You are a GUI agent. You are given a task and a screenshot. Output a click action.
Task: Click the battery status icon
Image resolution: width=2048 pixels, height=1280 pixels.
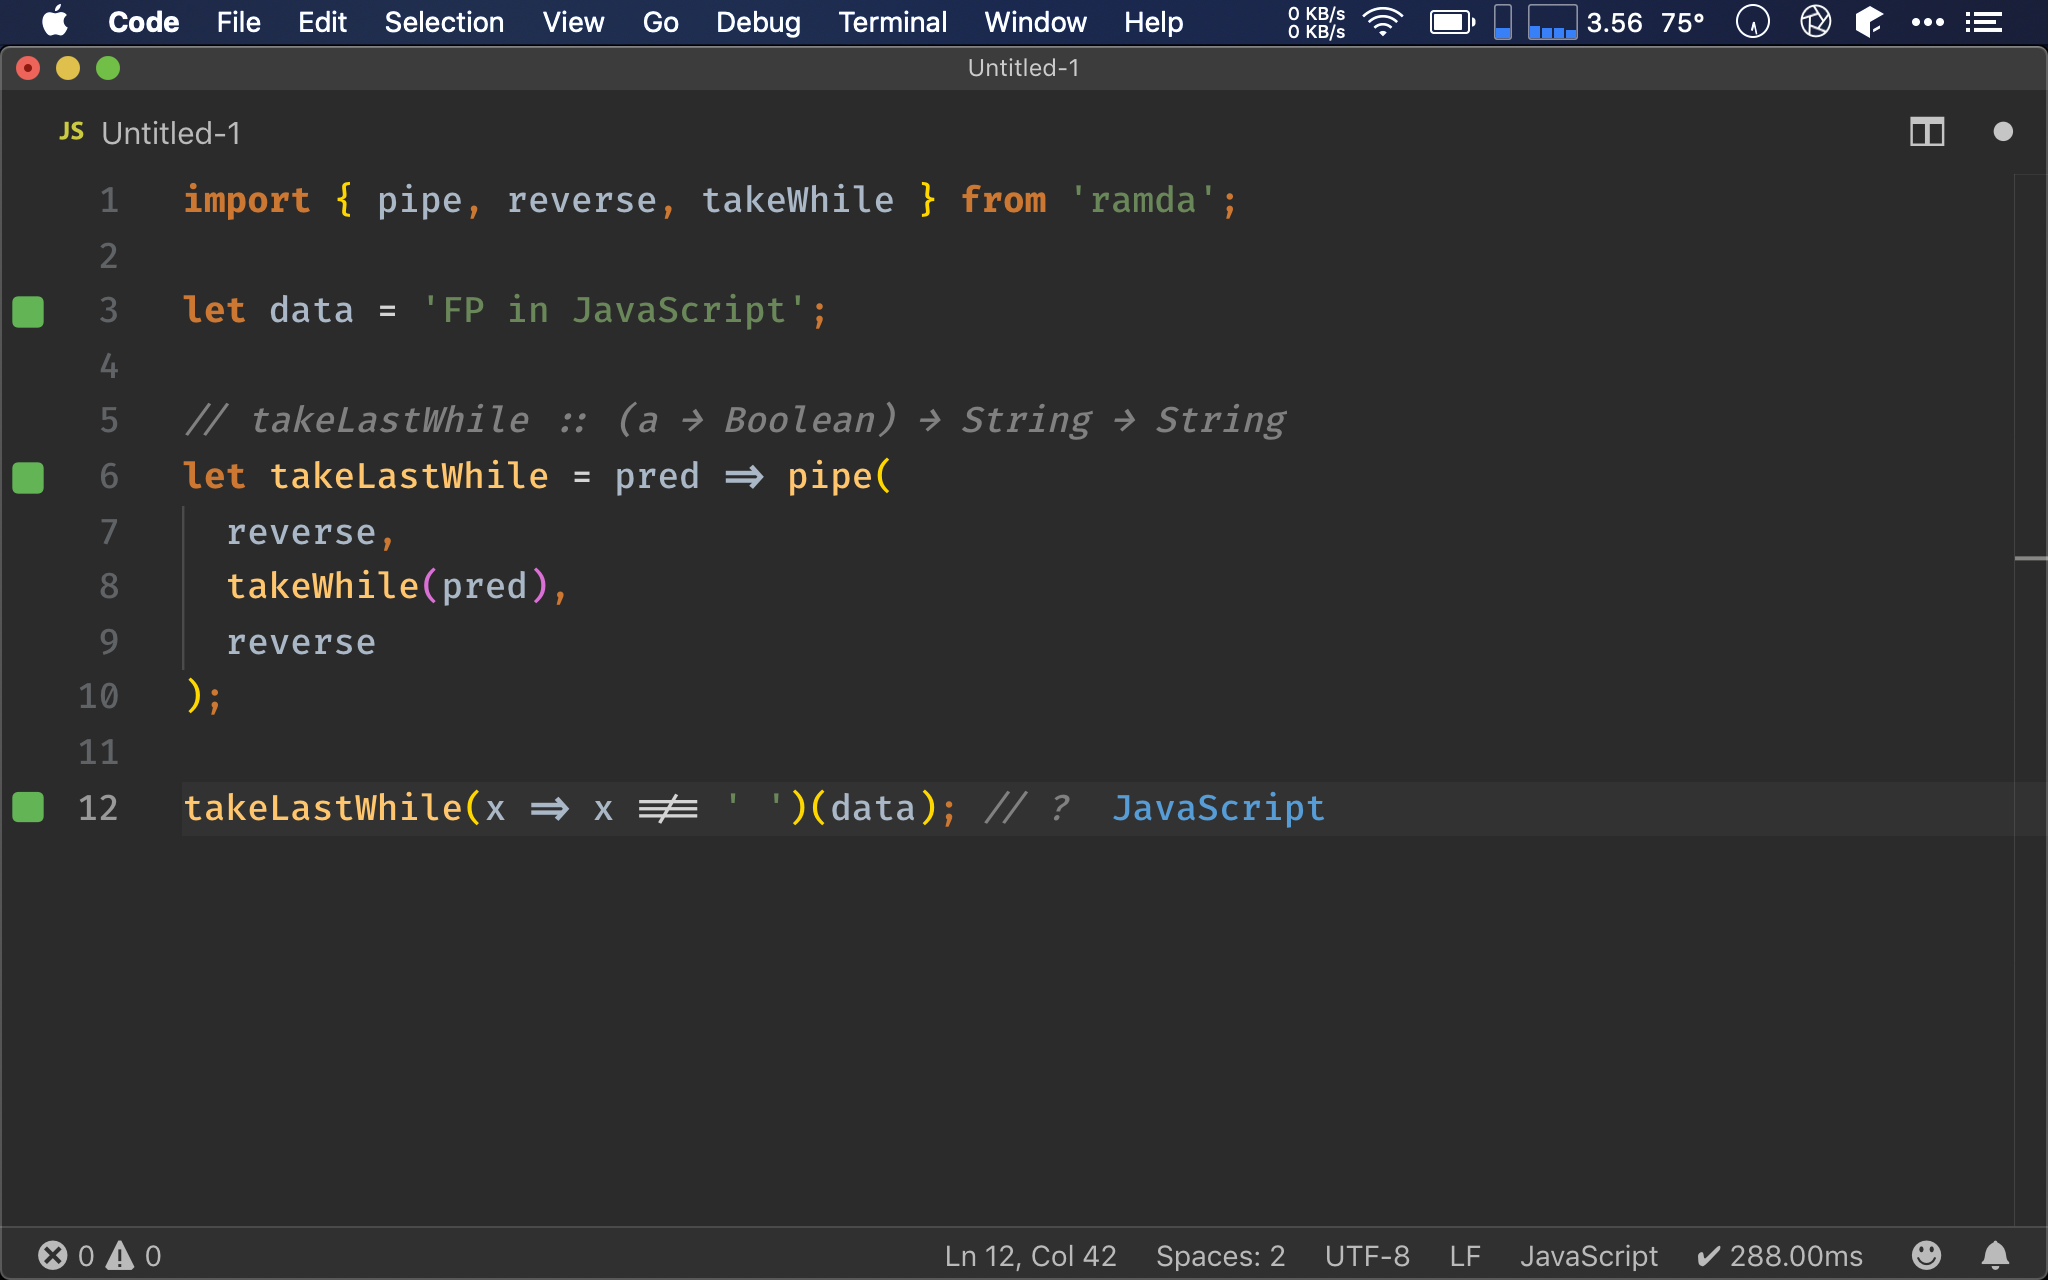click(1452, 22)
